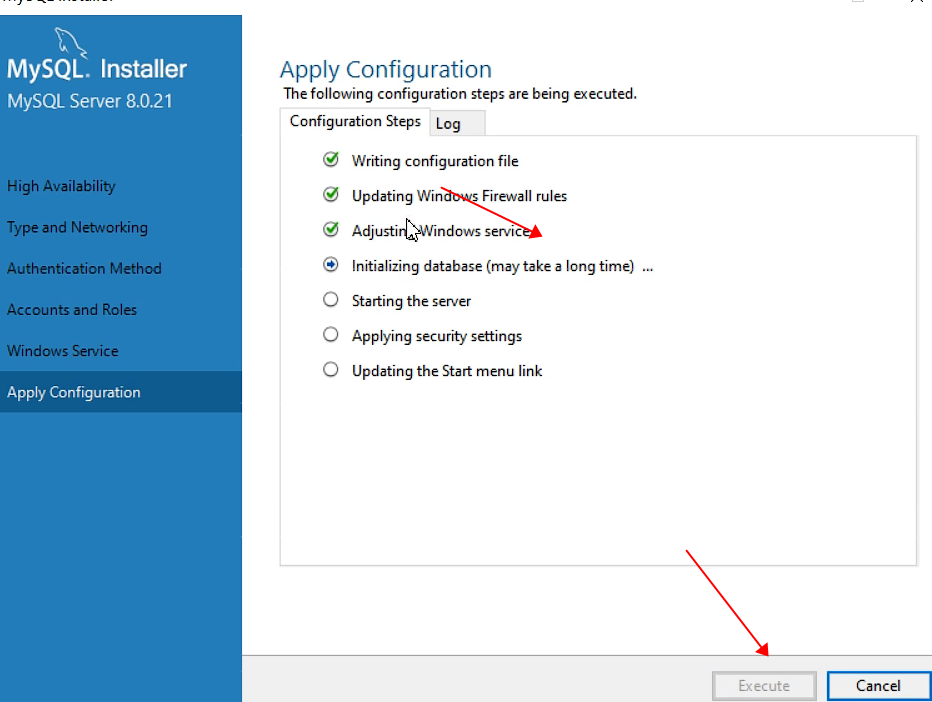Click 'MySQL Server 8.0.21' product label

(x=90, y=101)
